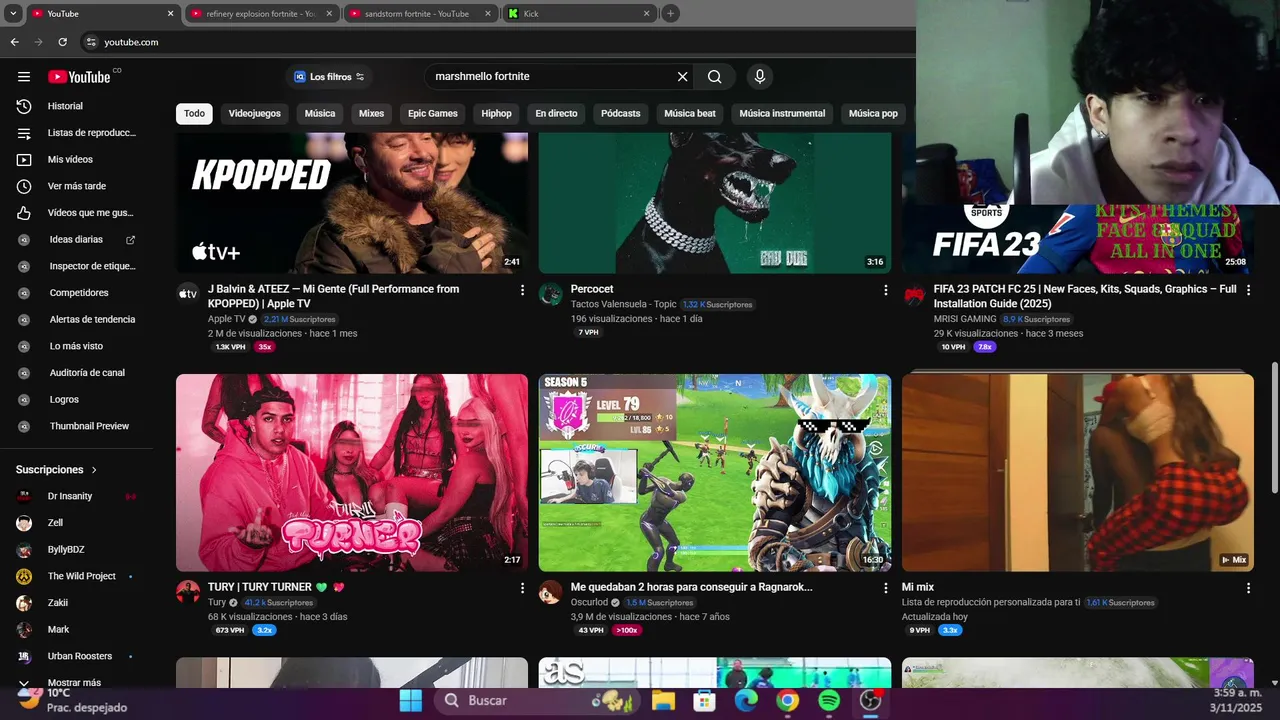The image size is (1280, 720).
Task: Switch to the Kick browser tab
Action: [x=580, y=14]
